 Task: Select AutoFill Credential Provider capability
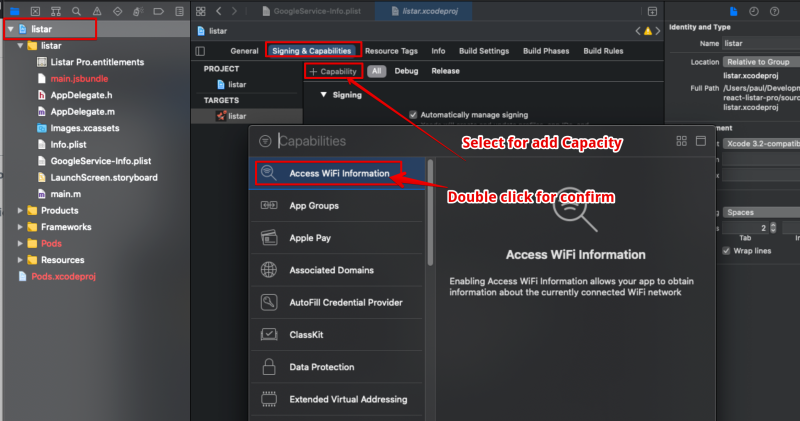(337, 303)
